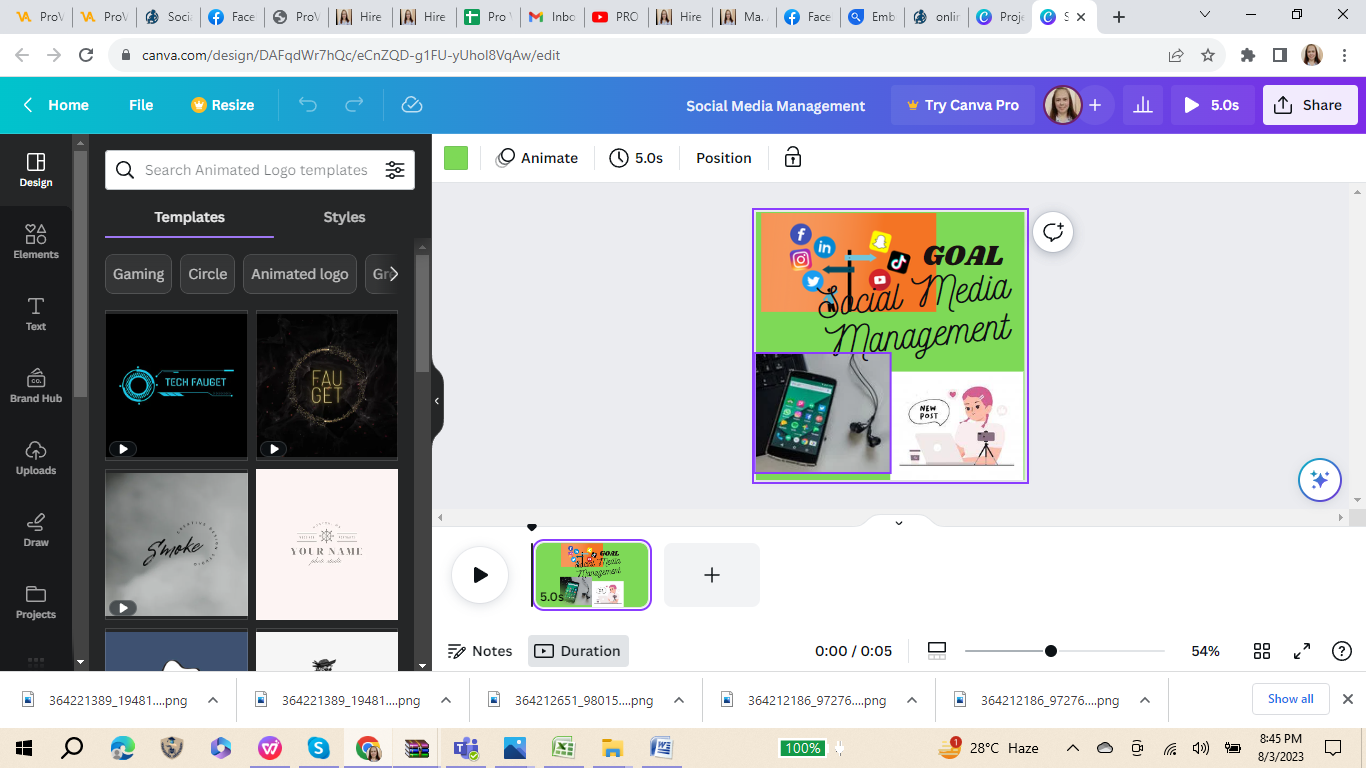1366x768 pixels.
Task: Go back Home
Action: click(56, 105)
